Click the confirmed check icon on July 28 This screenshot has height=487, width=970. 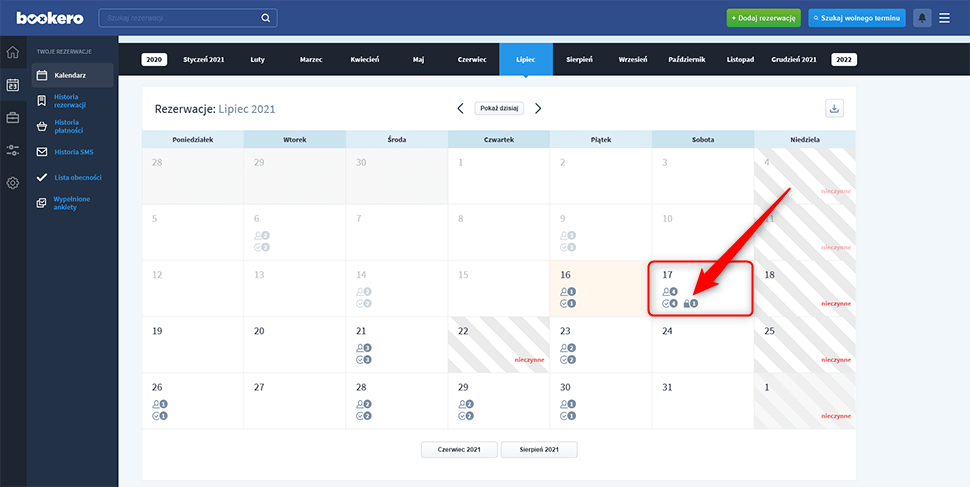point(359,416)
